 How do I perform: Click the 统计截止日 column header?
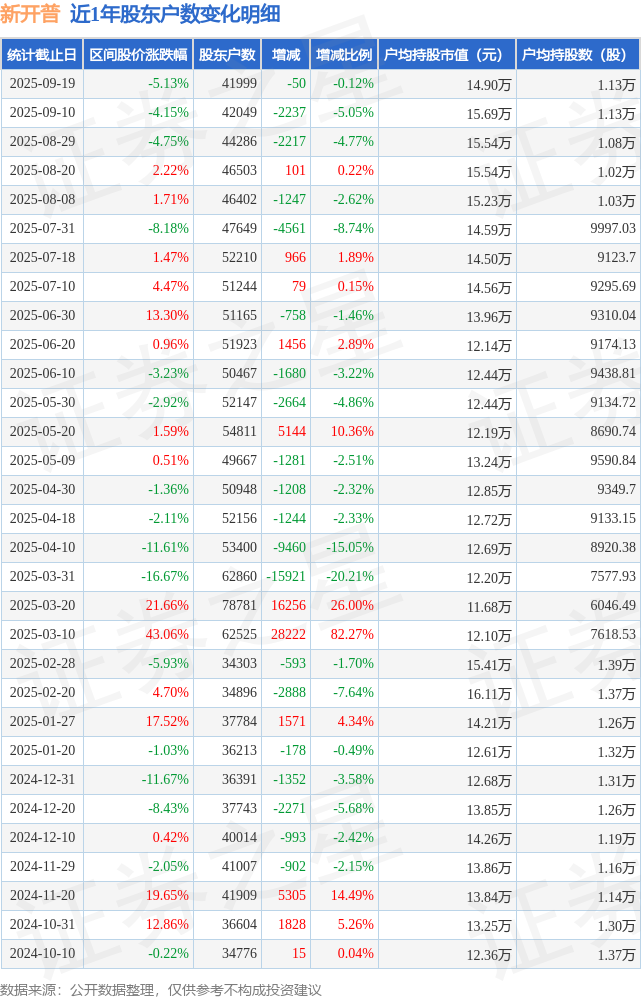coord(42,55)
